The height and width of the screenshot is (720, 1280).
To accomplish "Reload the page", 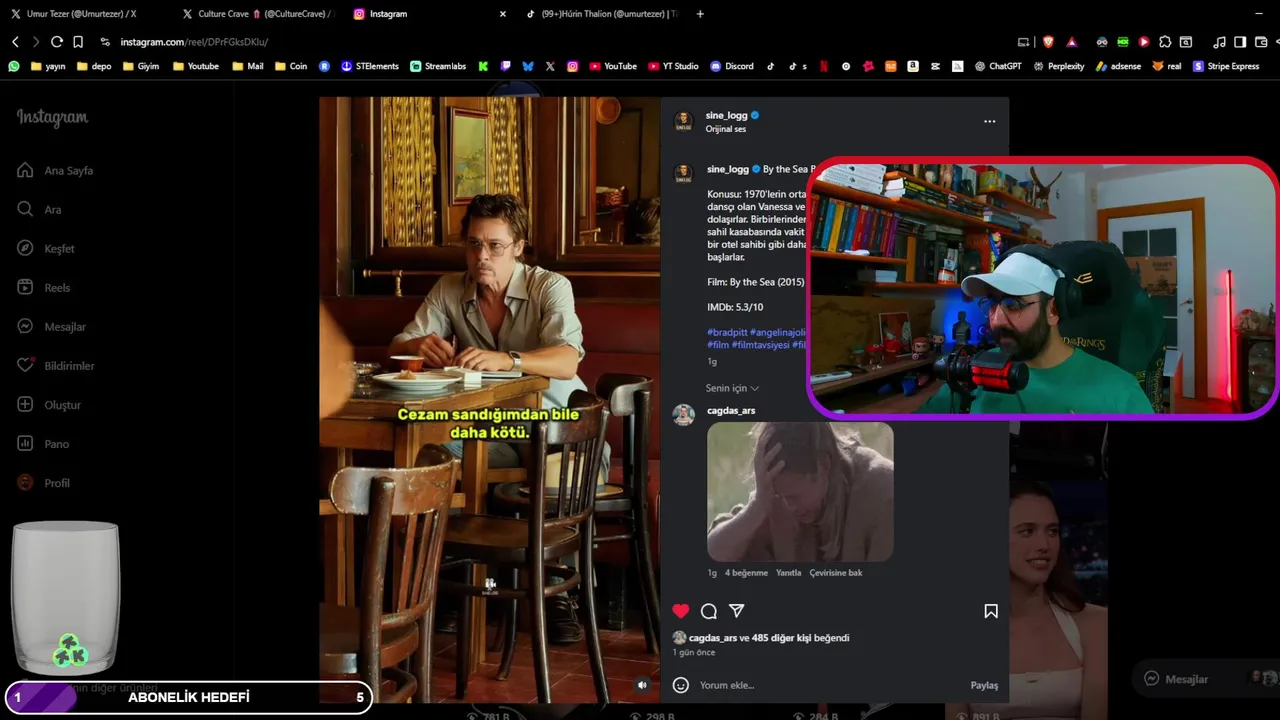I will [x=57, y=42].
